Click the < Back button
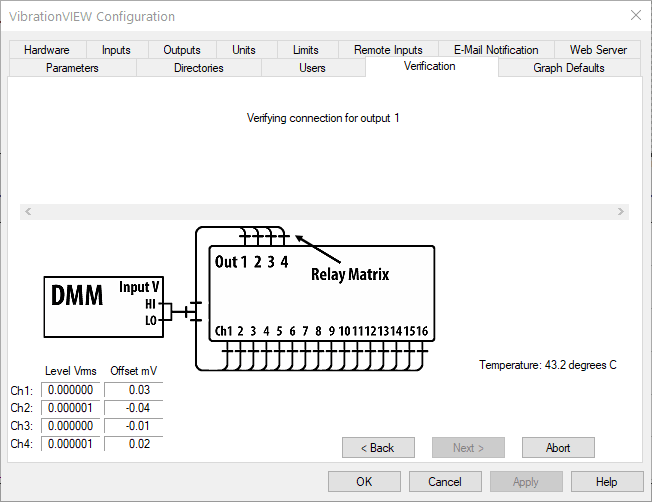The height and width of the screenshot is (502, 652). 378,448
